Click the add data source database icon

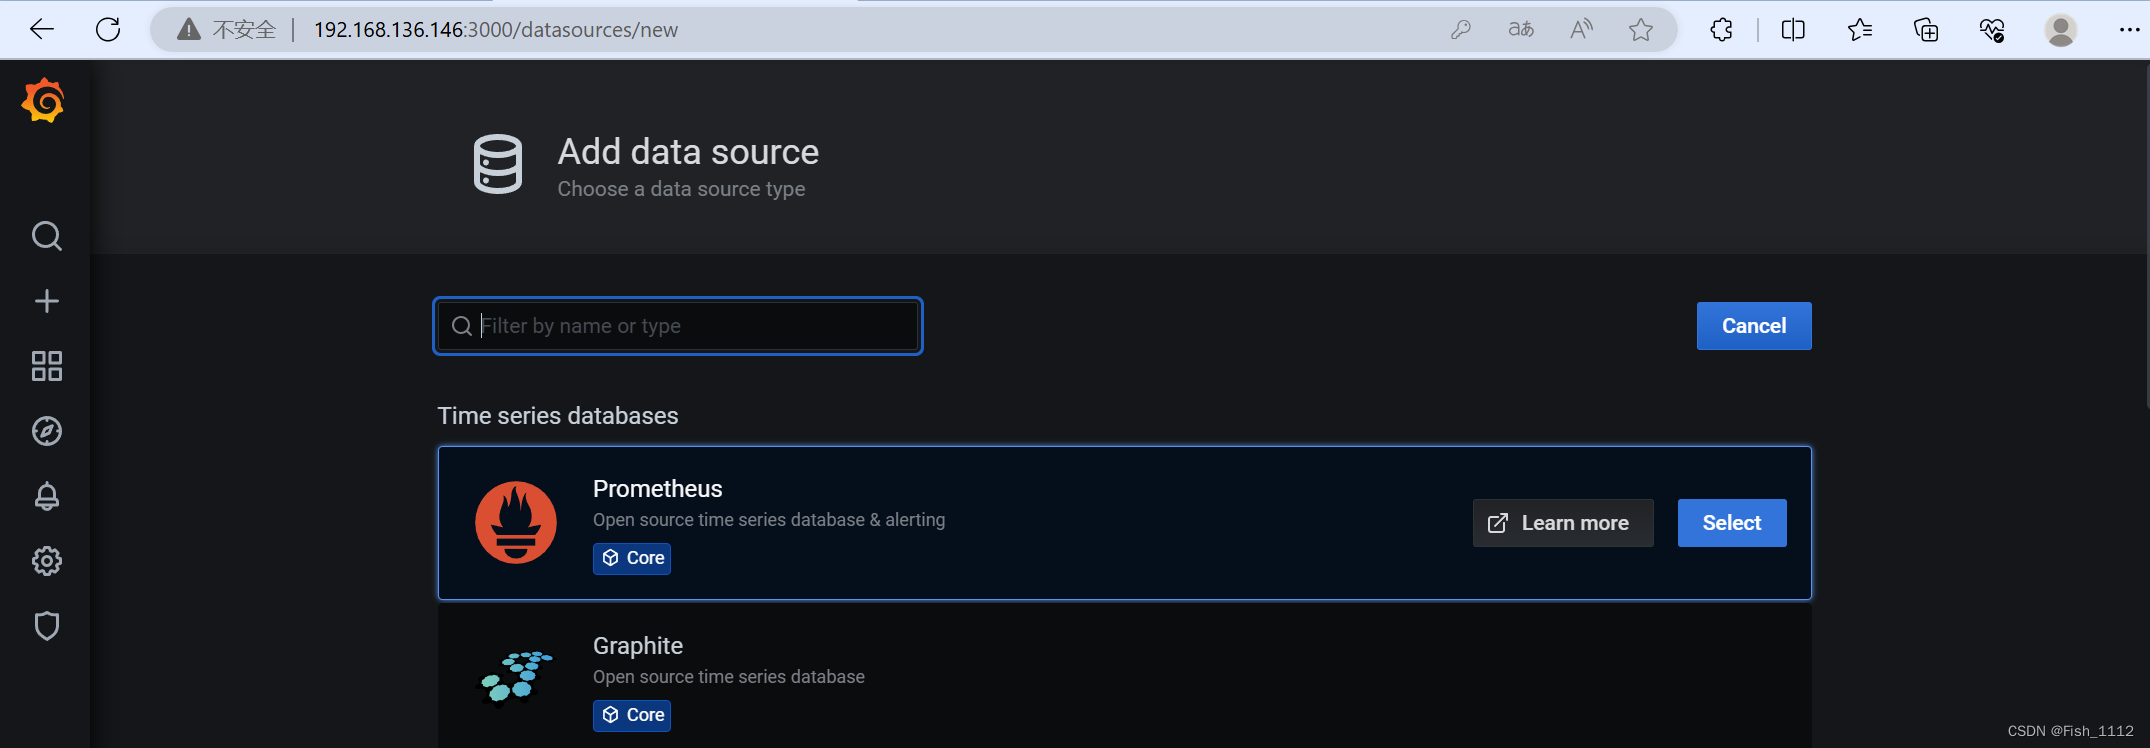click(498, 164)
